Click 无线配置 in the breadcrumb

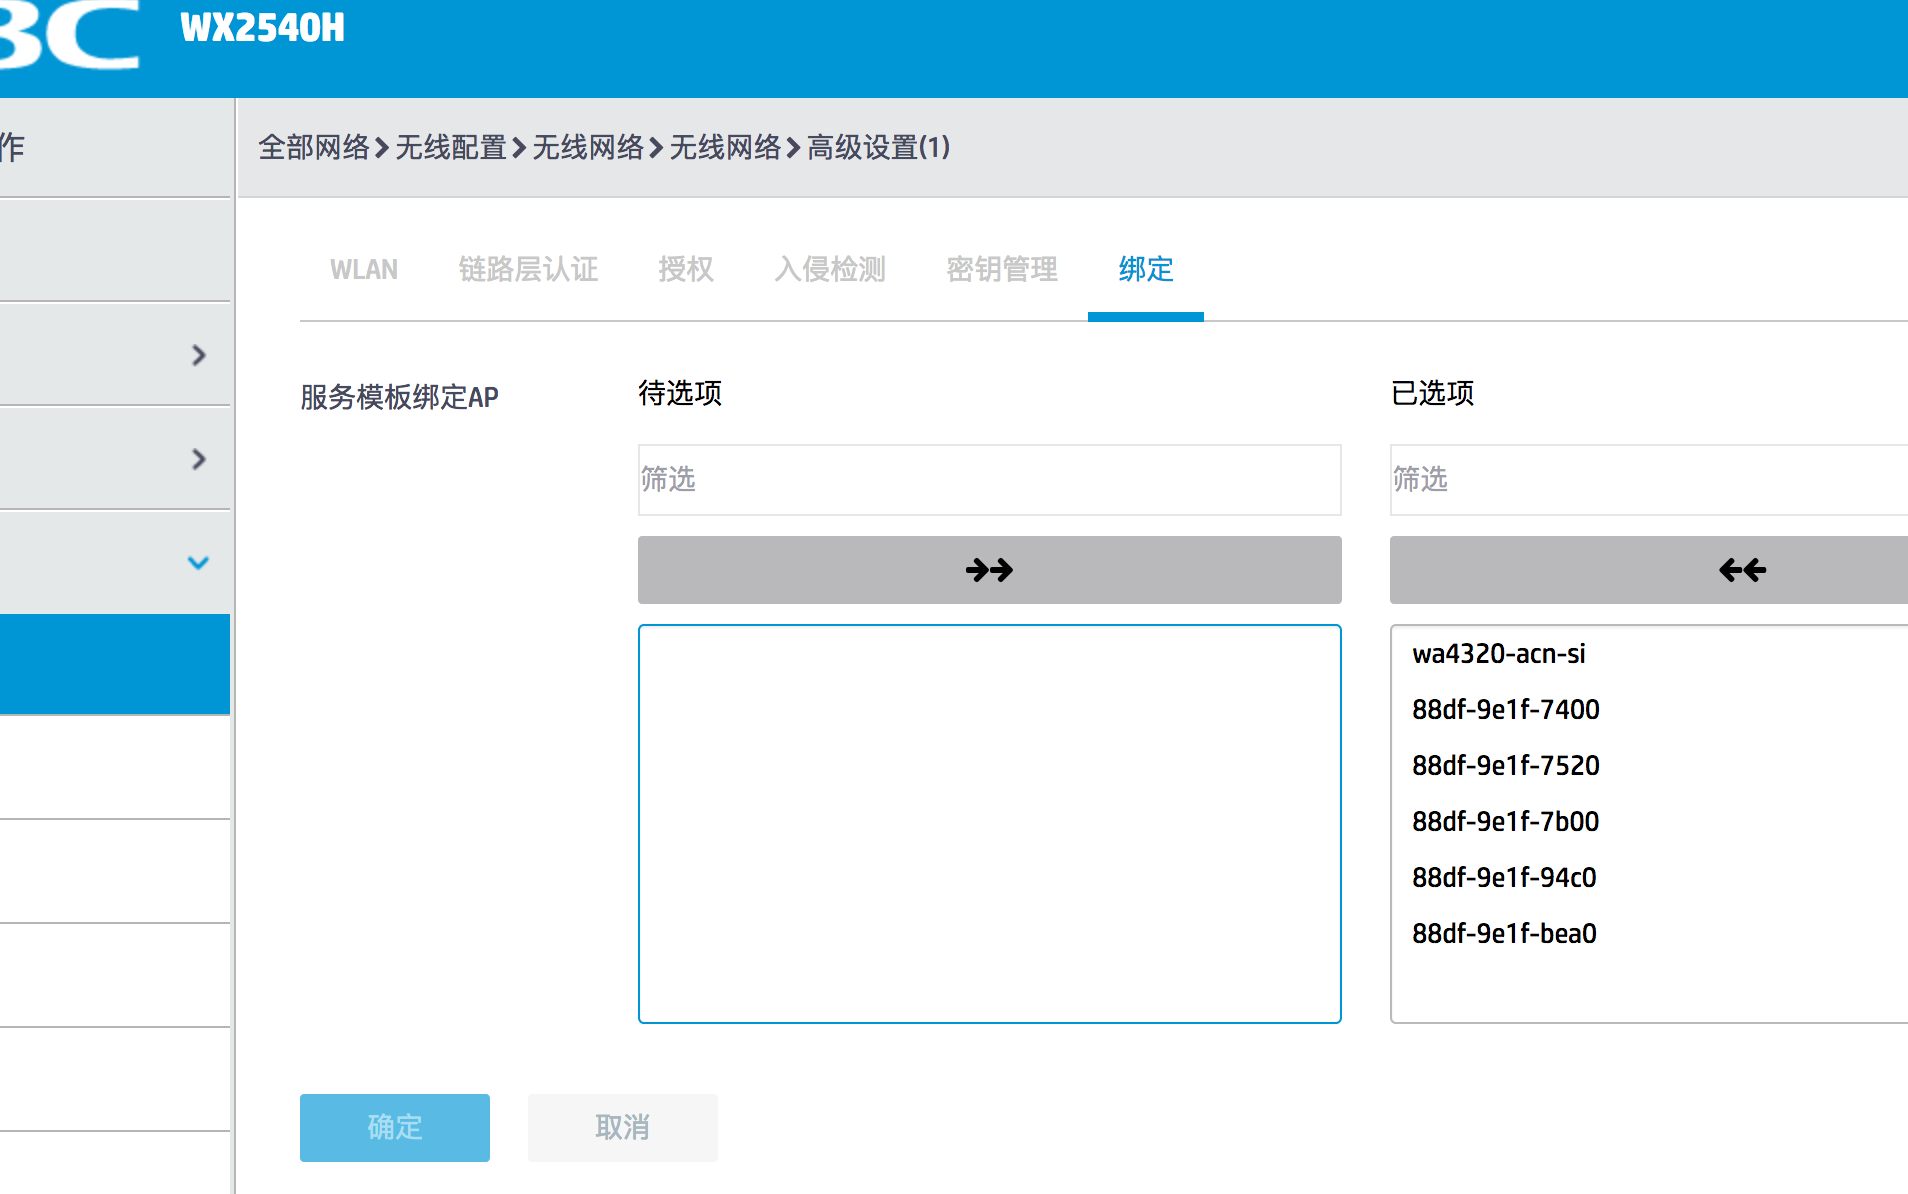[451, 148]
